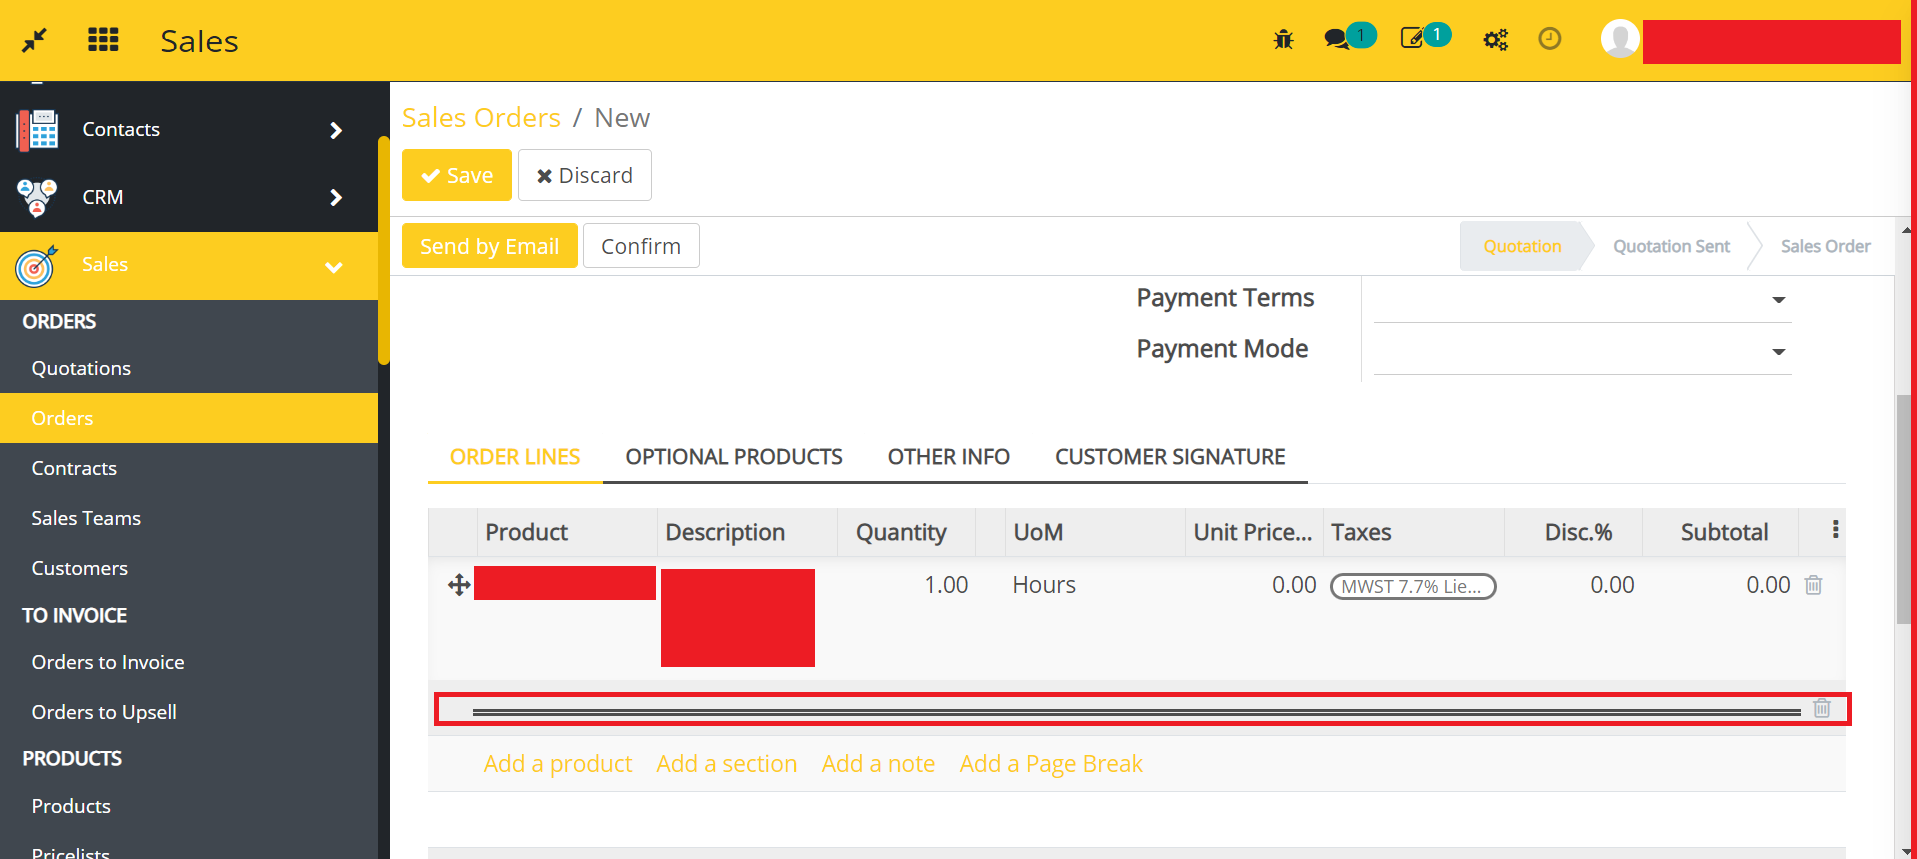Screen dimensions: 1917x859
Task: Click the Sales Orders breadcrumb link
Action: click(x=481, y=118)
